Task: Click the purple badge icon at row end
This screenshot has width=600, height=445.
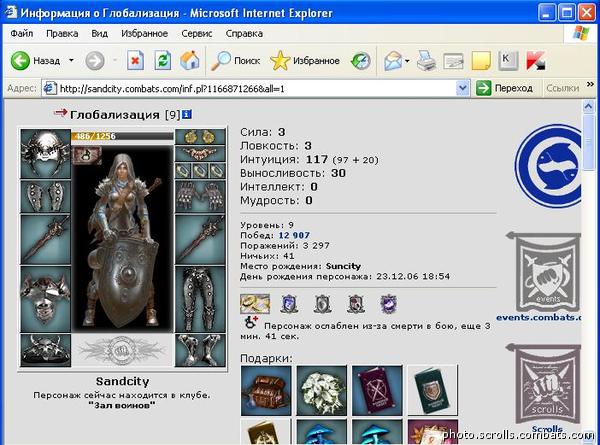Action: tap(389, 305)
